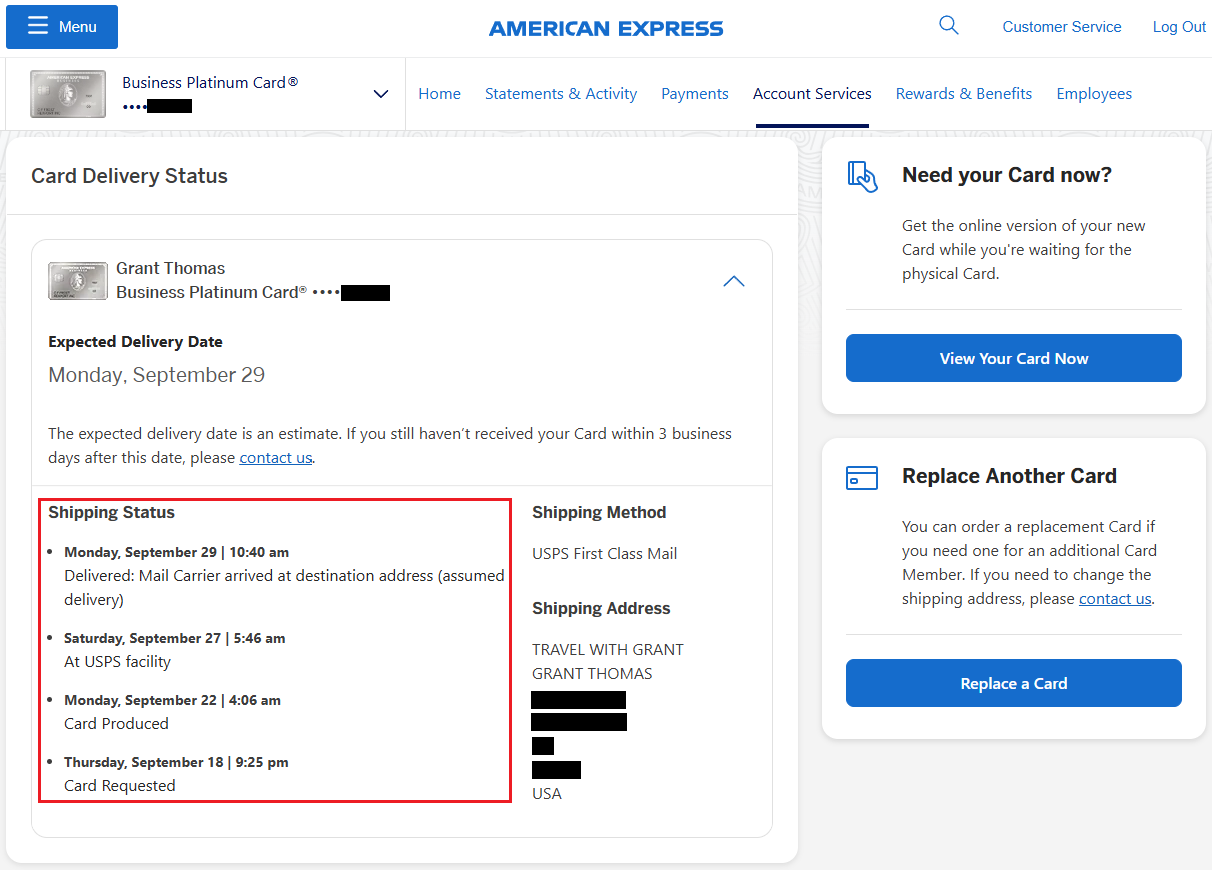Image resolution: width=1212 pixels, height=870 pixels.
Task: Click the American Express logo
Action: click(x=606, y=28)
